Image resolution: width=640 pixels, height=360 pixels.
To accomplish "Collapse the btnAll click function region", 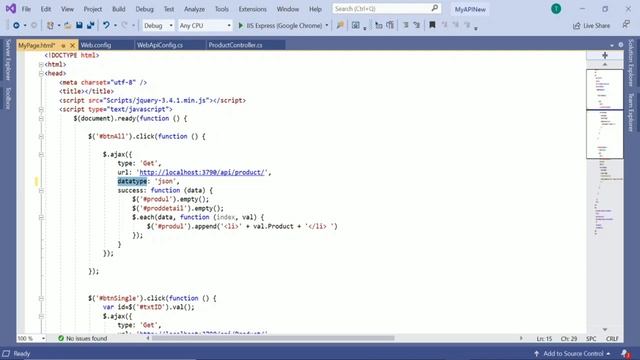I will tap(41, 137).
